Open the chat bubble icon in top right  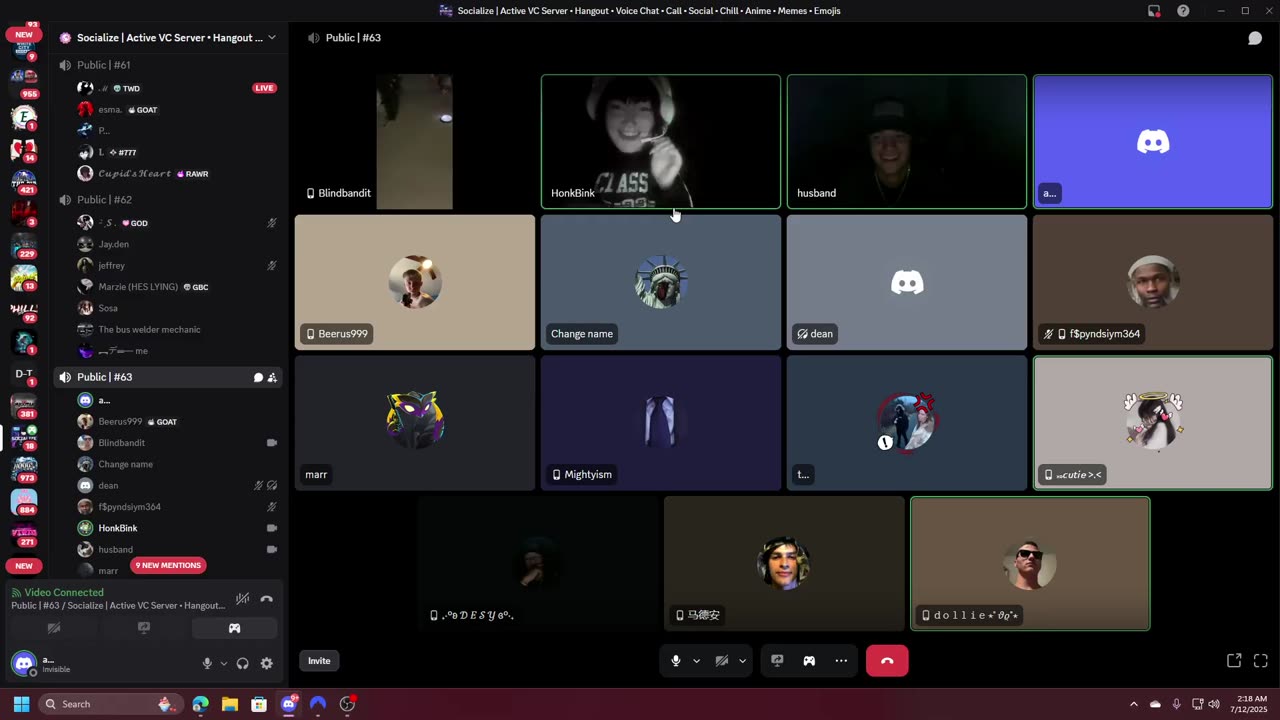(1254, 38)
